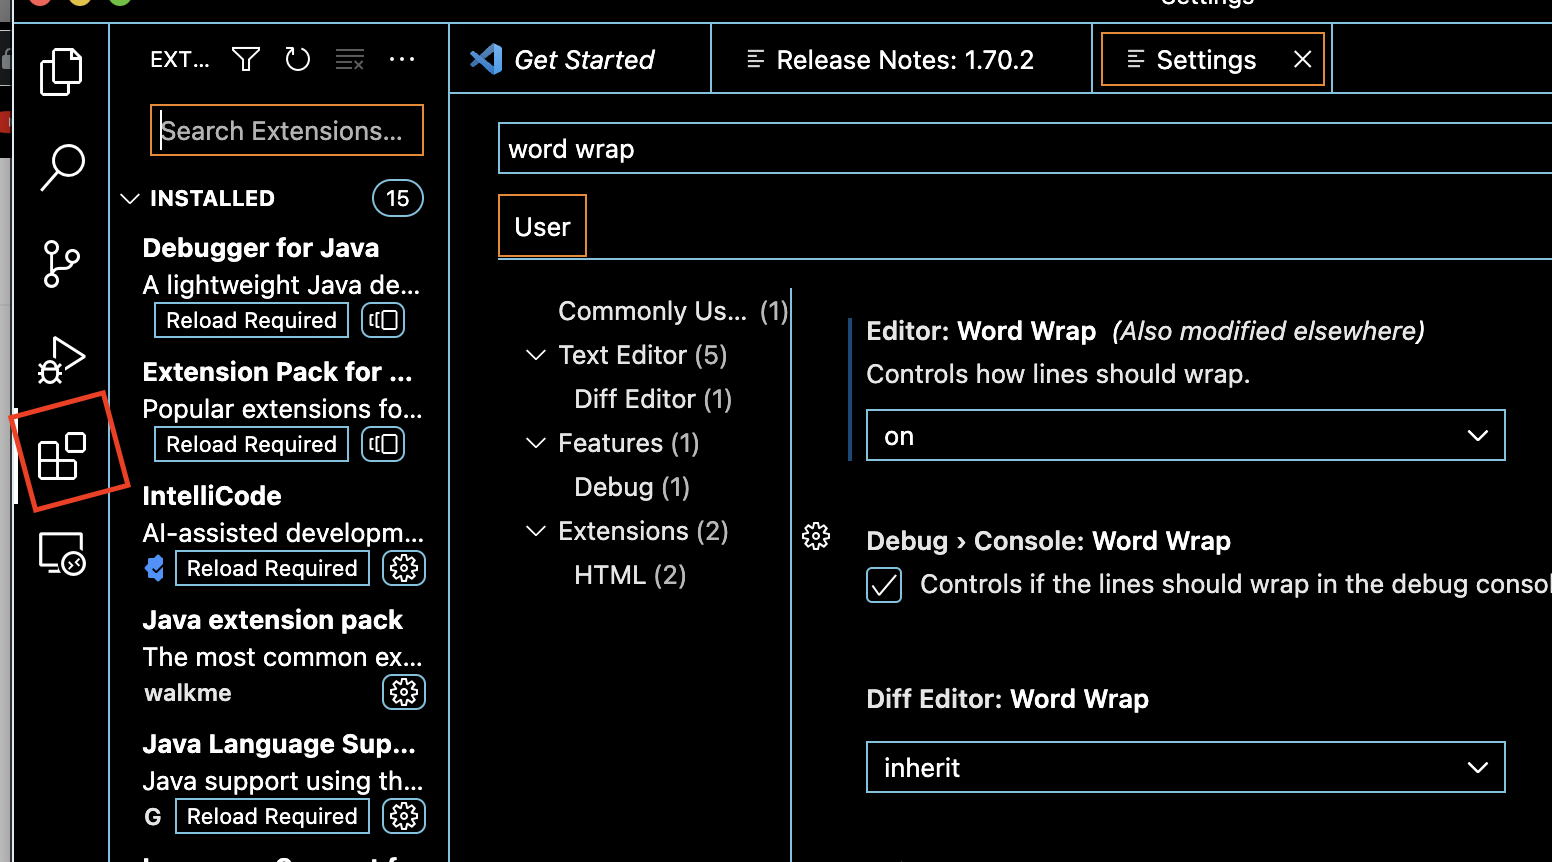Click the filter extensions icon
The height and width of the screenshot is (862, 1552).
[246, 60]
